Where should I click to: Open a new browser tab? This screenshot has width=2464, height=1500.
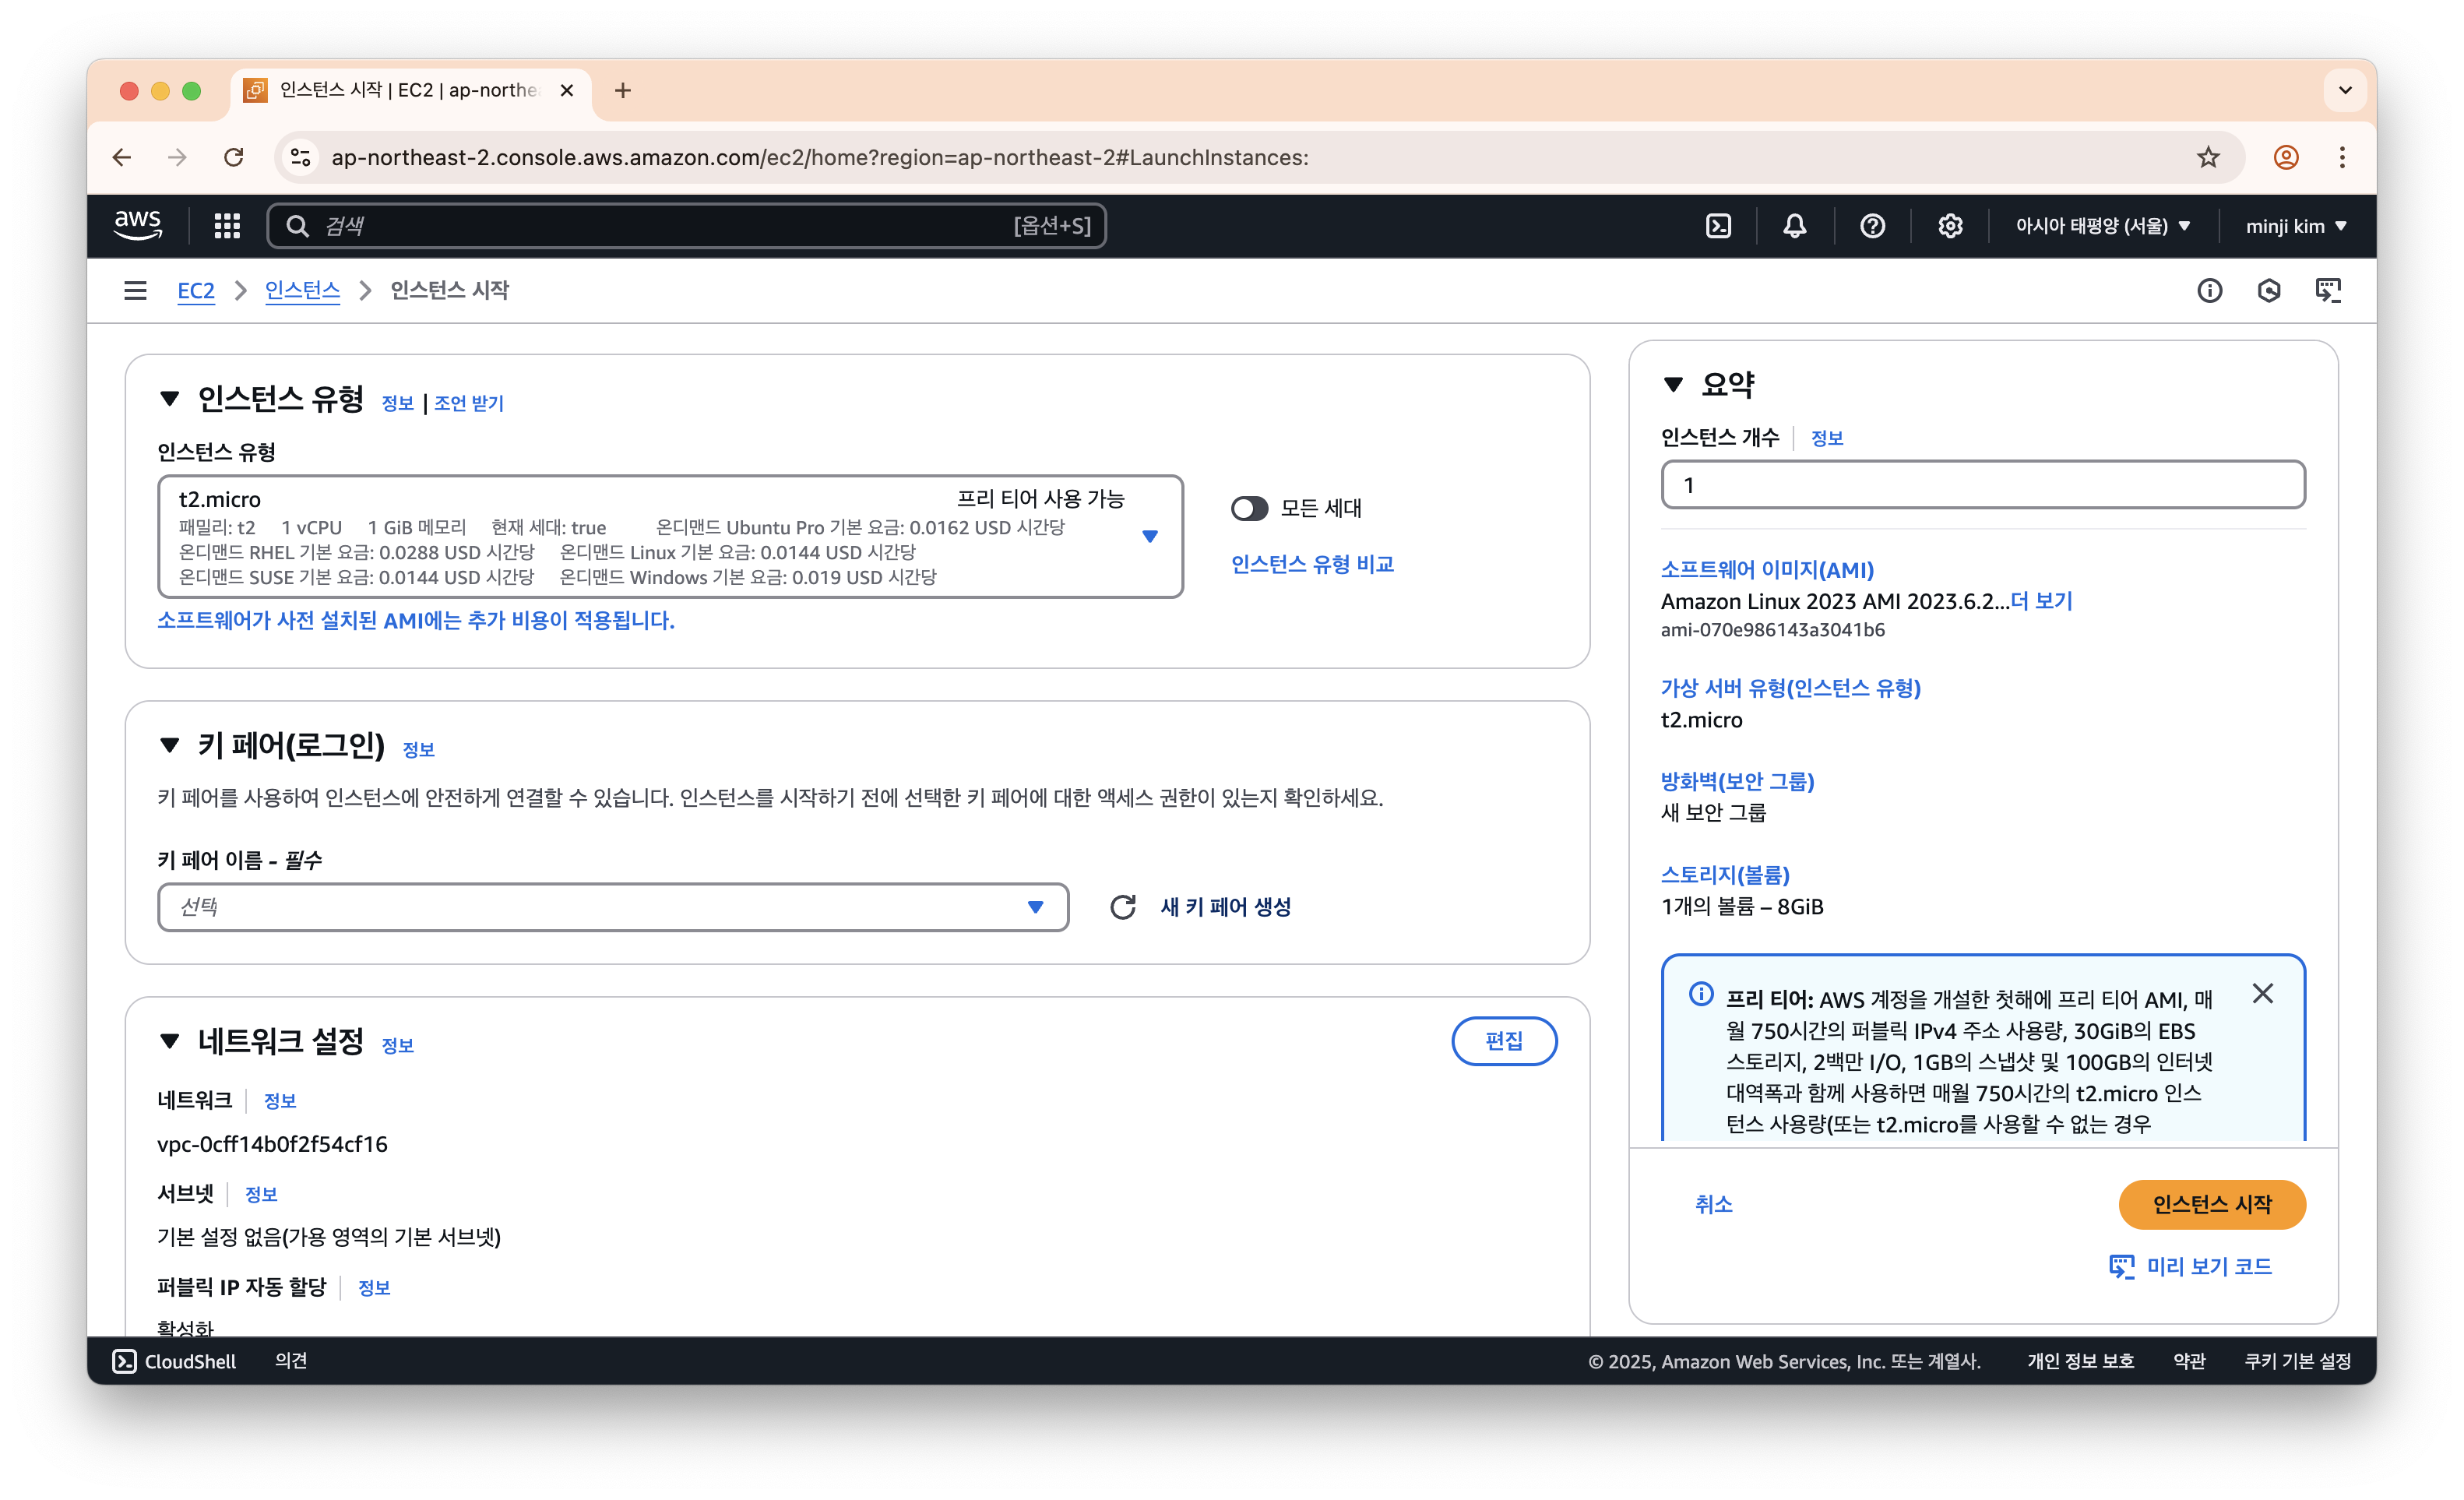pos(623,90)
